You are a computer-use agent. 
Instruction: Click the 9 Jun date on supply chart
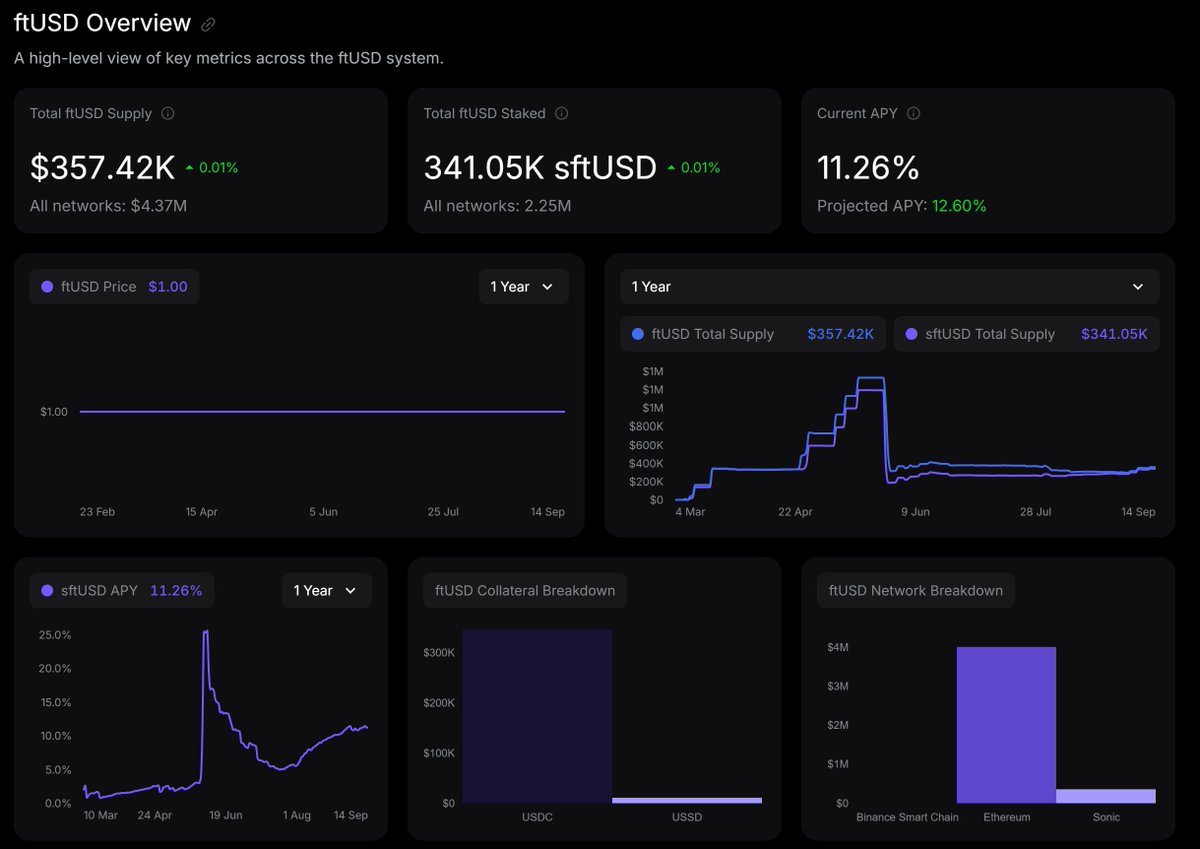point(914,512)
